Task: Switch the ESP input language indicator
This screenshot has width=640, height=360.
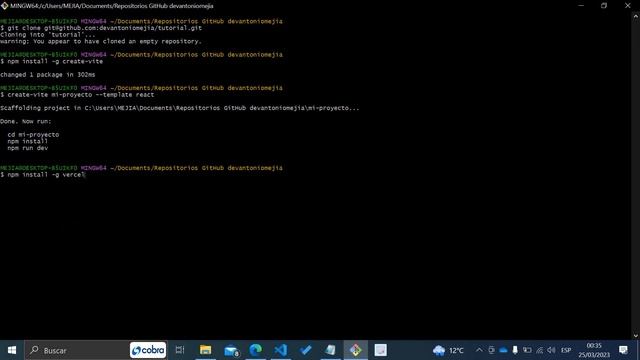Action: [x=566, y=350]
